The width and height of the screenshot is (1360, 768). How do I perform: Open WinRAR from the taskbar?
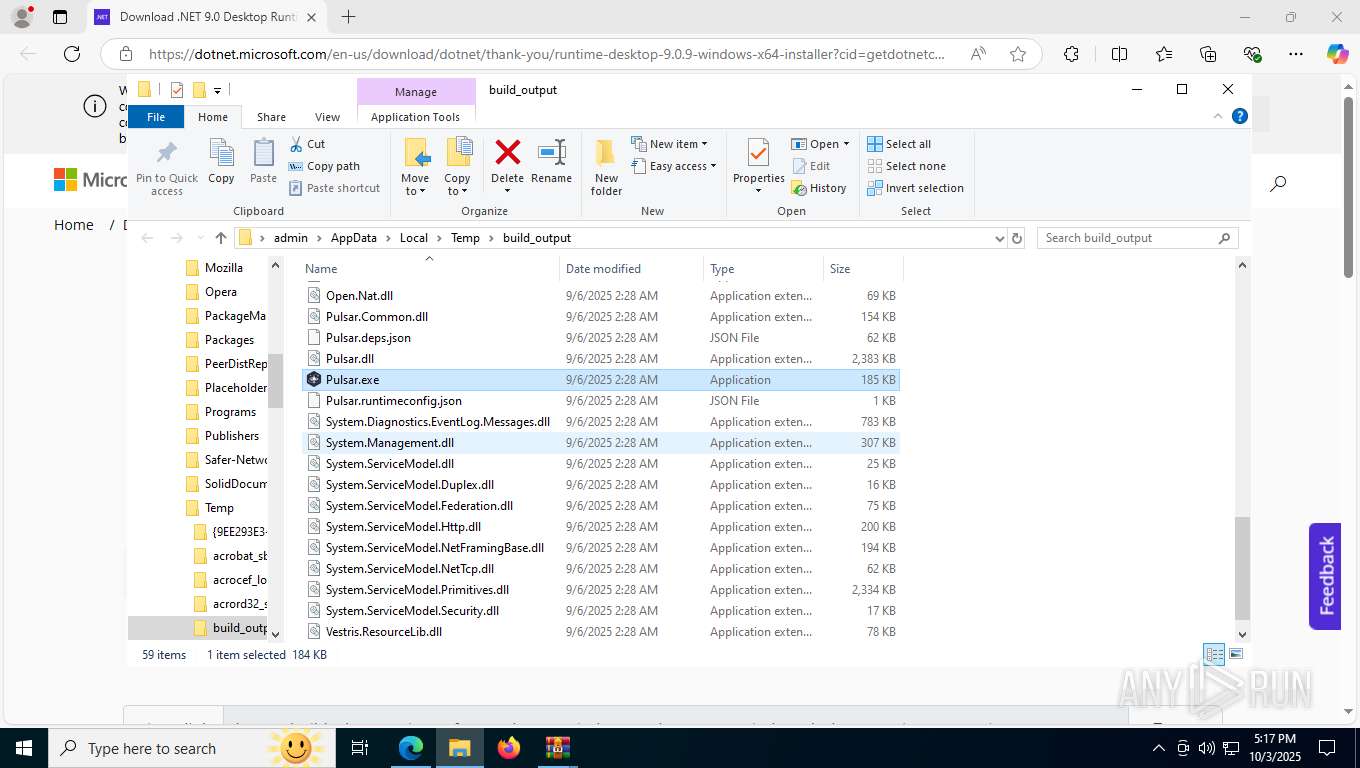click(x=557, y=747)
